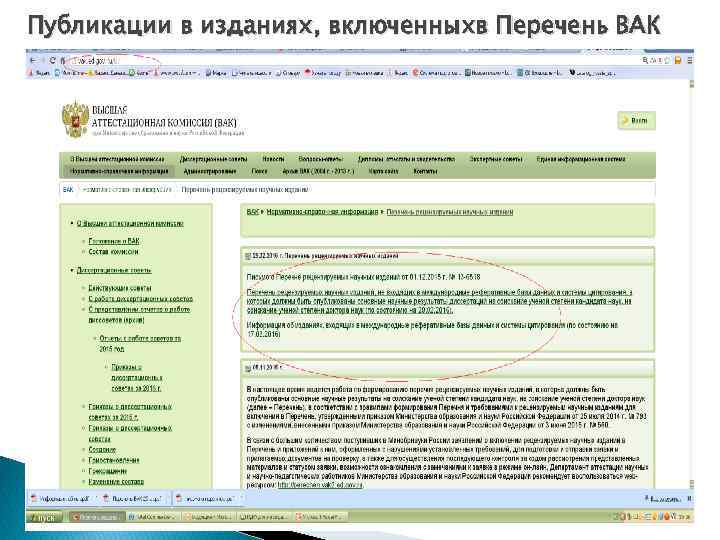Open the Поиск nav item
The width and height of the screenshot is (720, 540).
point(259,171)
